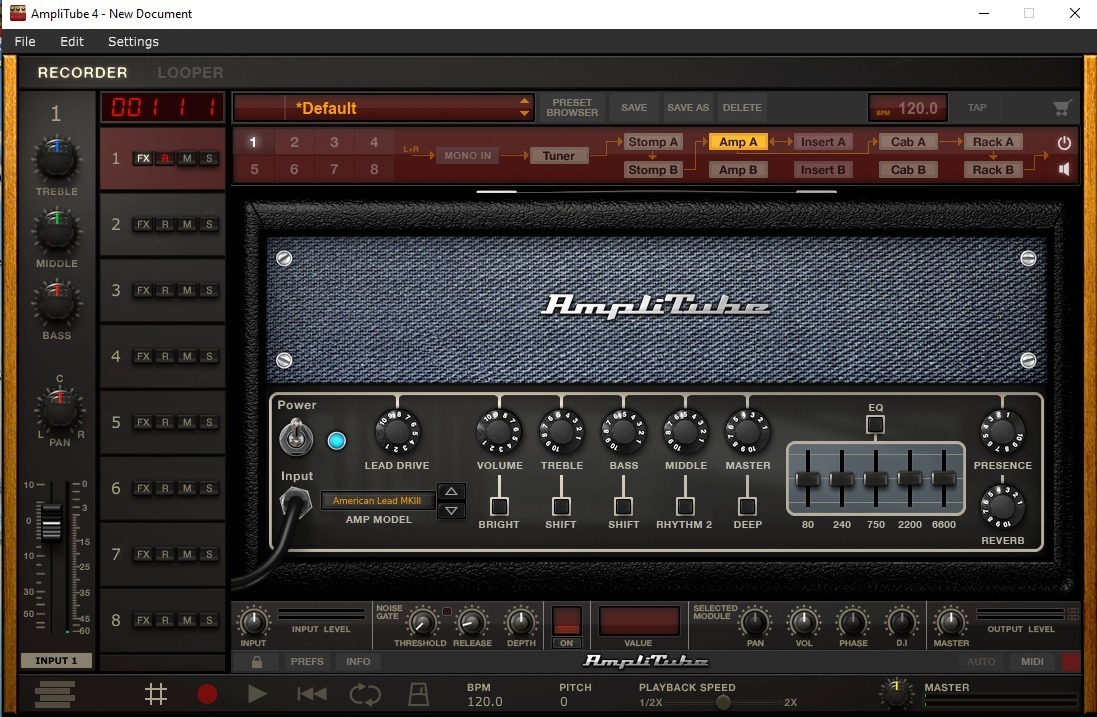Click the LEAD DRIVE knob
1097x717 pixels.
(x=397, y=432)
